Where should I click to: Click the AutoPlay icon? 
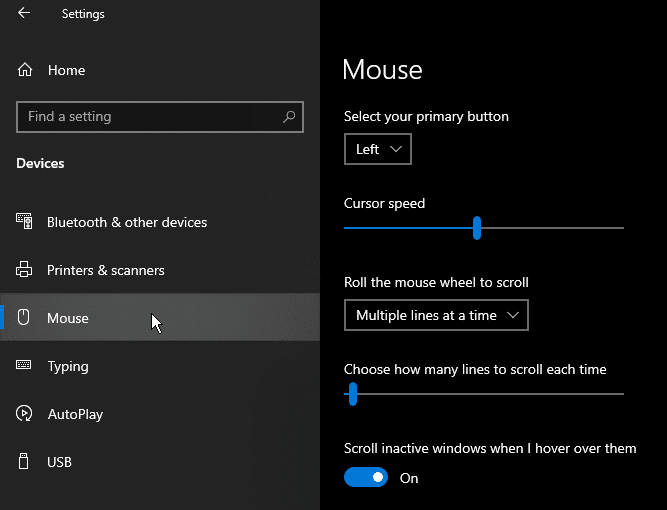(24, 413)
